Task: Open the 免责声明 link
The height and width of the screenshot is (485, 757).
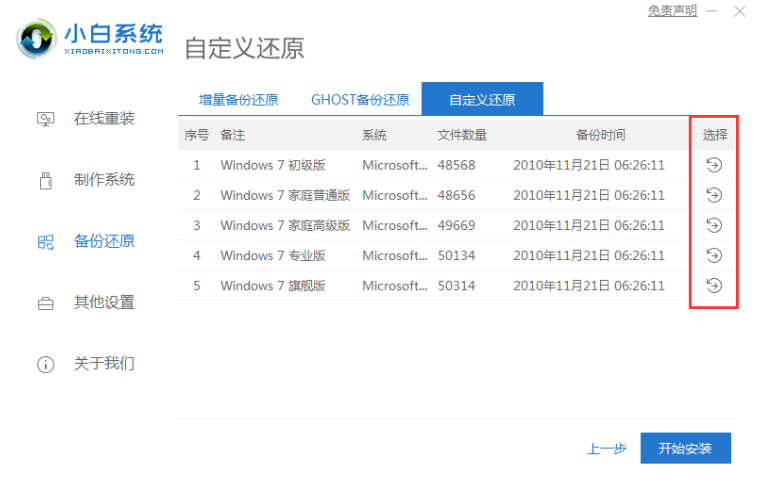Action: click(673, 11)
